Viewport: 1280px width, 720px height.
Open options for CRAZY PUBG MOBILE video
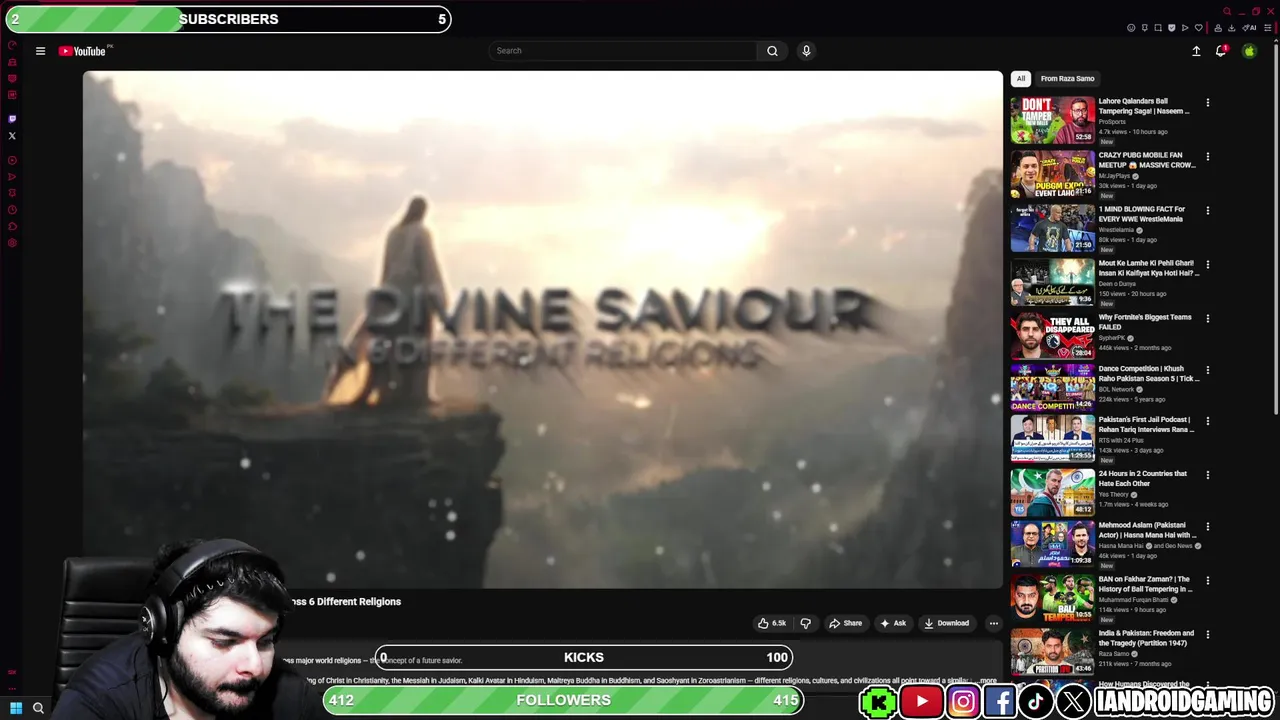[1207, 157]
